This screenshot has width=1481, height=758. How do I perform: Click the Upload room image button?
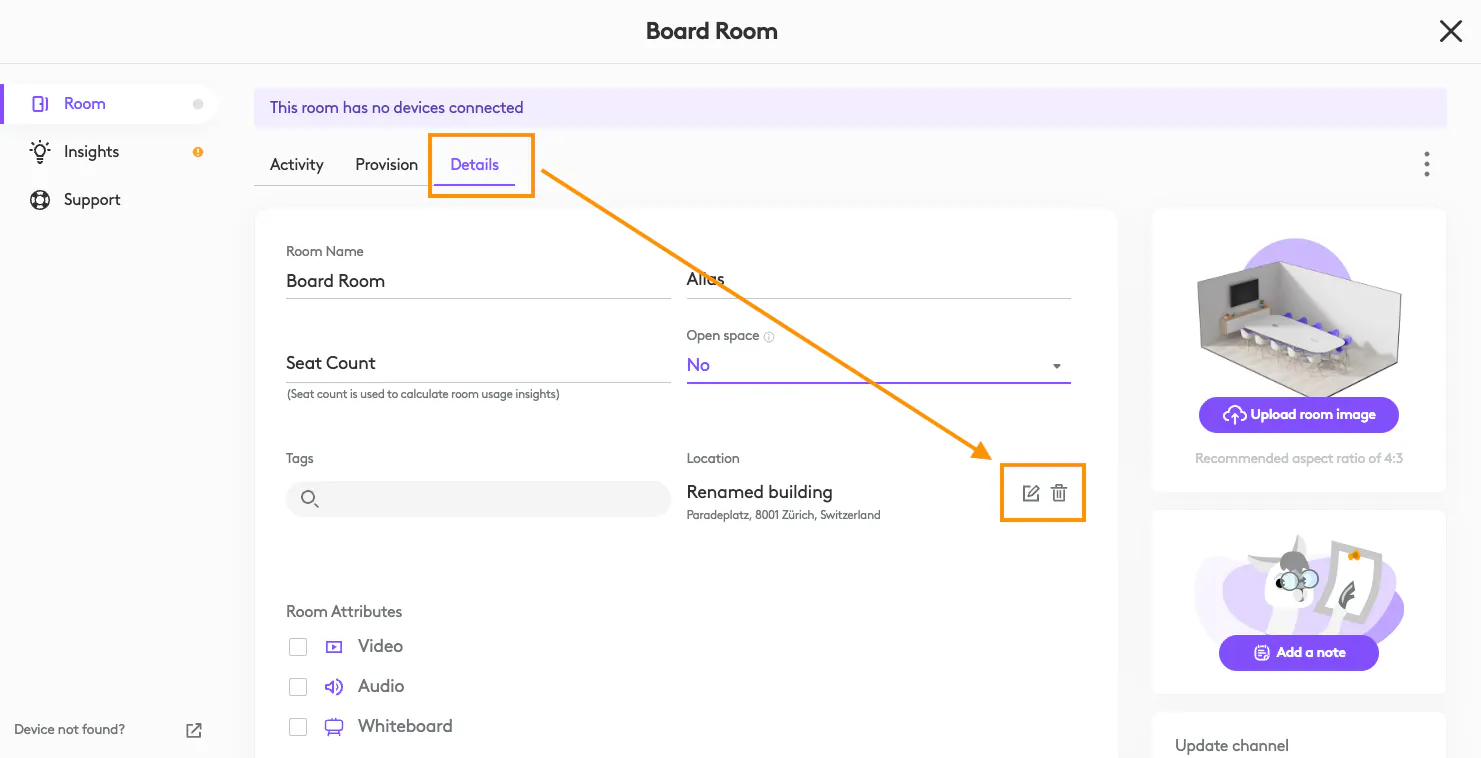1298,415
